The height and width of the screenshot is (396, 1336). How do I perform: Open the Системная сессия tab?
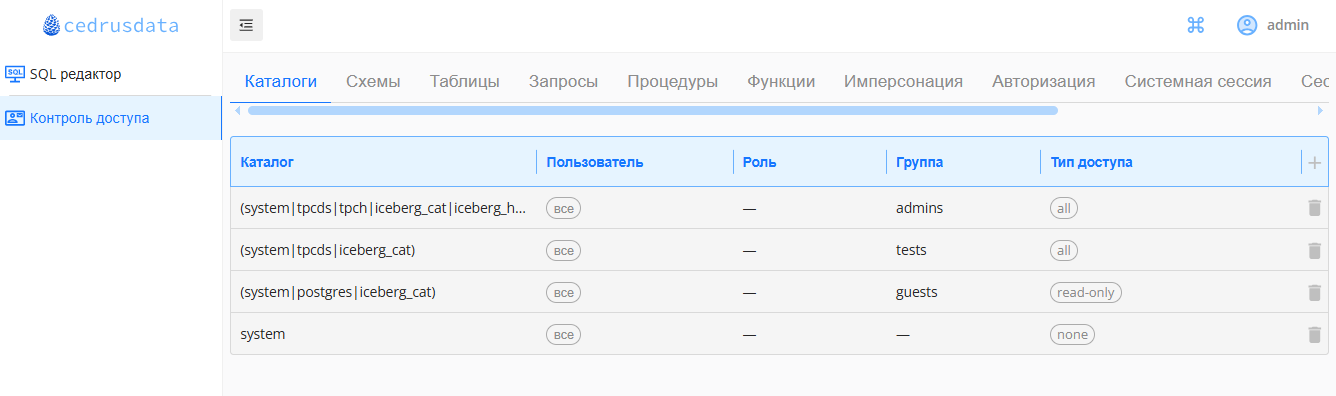click(x=1198, y=82)
